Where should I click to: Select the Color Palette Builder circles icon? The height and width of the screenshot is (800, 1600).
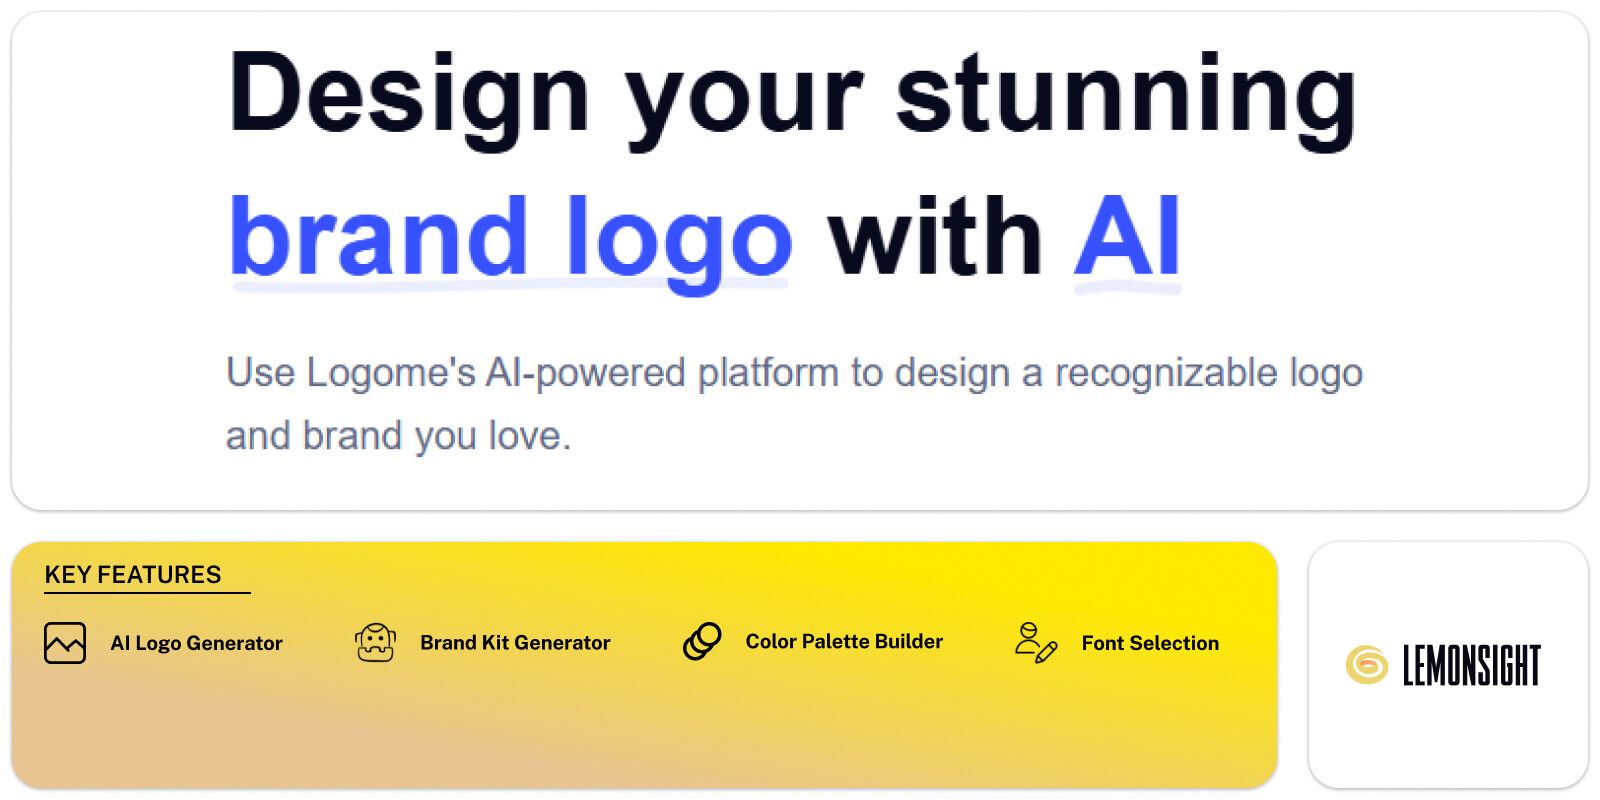pos(702,641)
